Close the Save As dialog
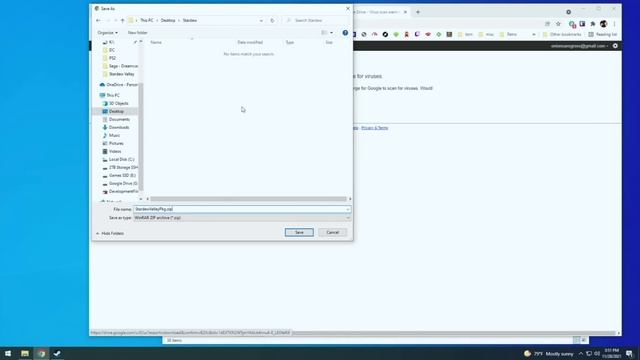Image resolution: width=640 pixels, height=360 pixels. pyautogui.click(x=348, y=9)
